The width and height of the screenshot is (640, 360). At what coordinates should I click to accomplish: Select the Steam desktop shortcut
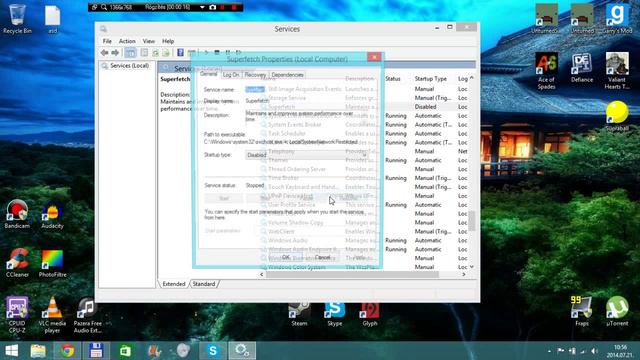(x=299, y=314)
